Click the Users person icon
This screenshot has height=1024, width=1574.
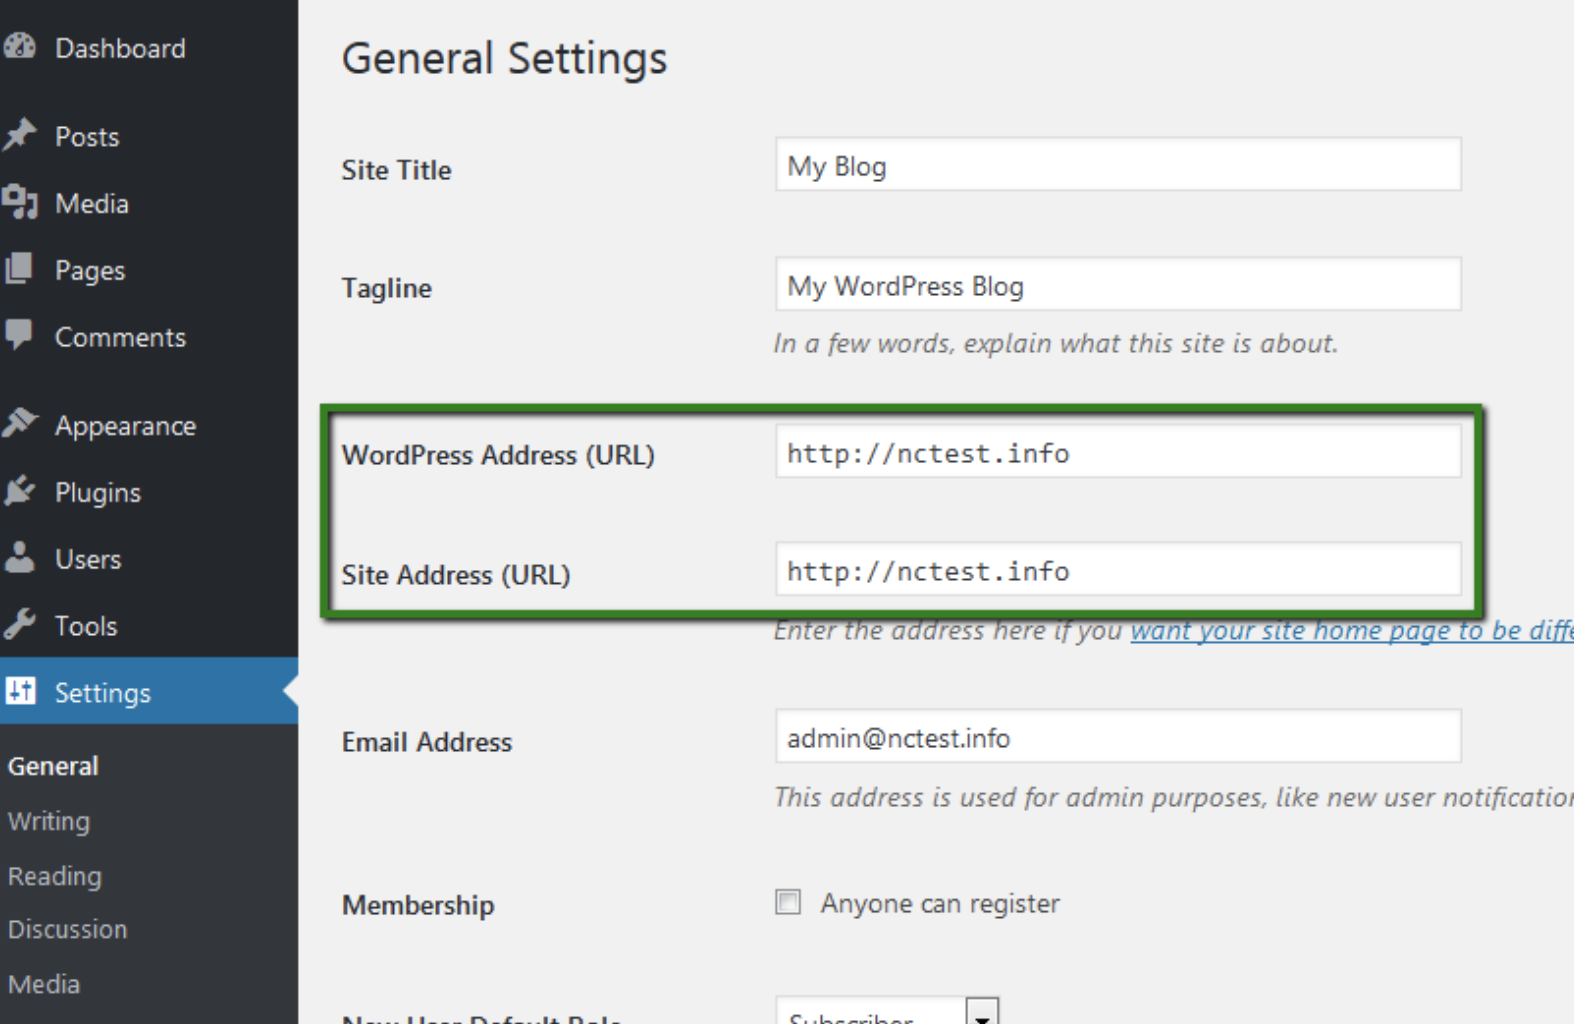(x=20, y=558)
